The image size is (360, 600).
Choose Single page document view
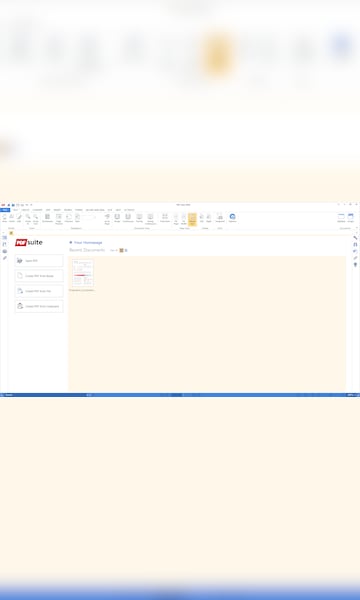click(117, 218)
